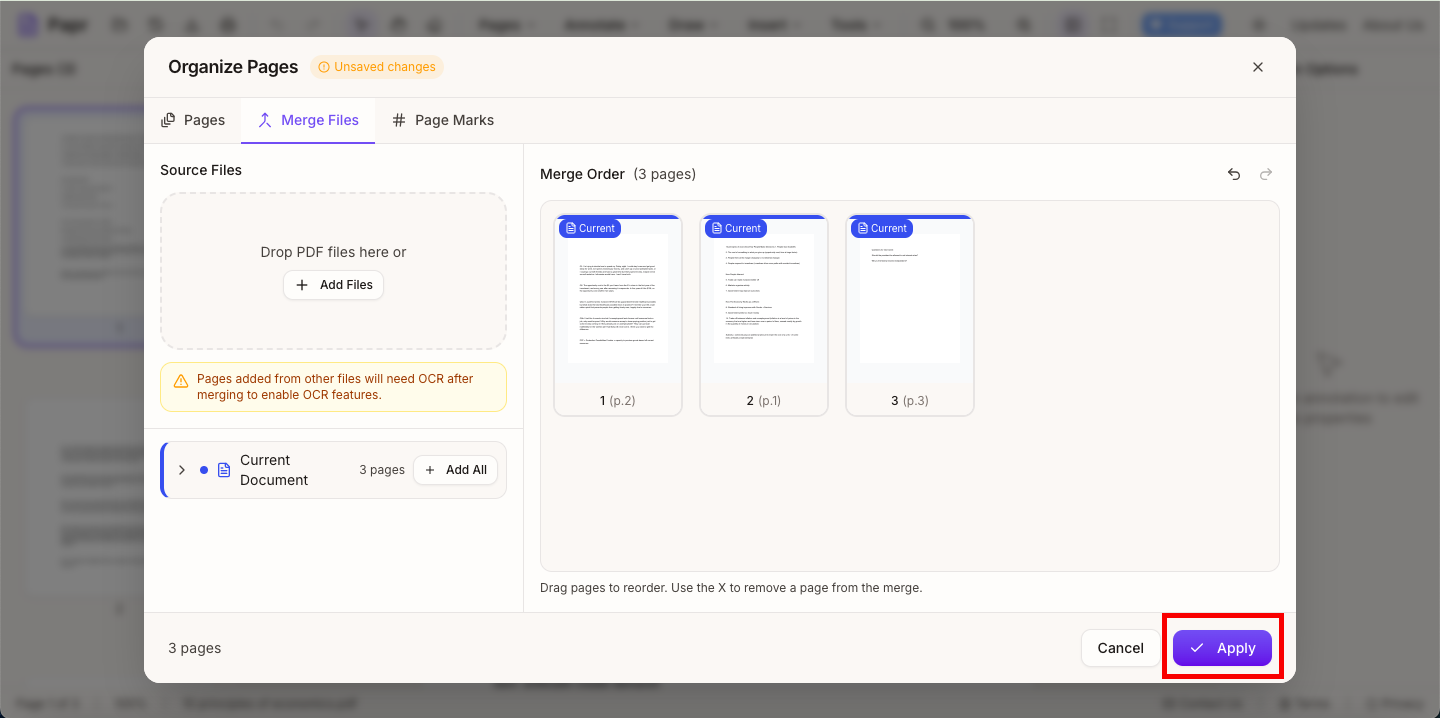Click the Unsaved changes badge
The image size is (1440, 718).
click(377, 66)
